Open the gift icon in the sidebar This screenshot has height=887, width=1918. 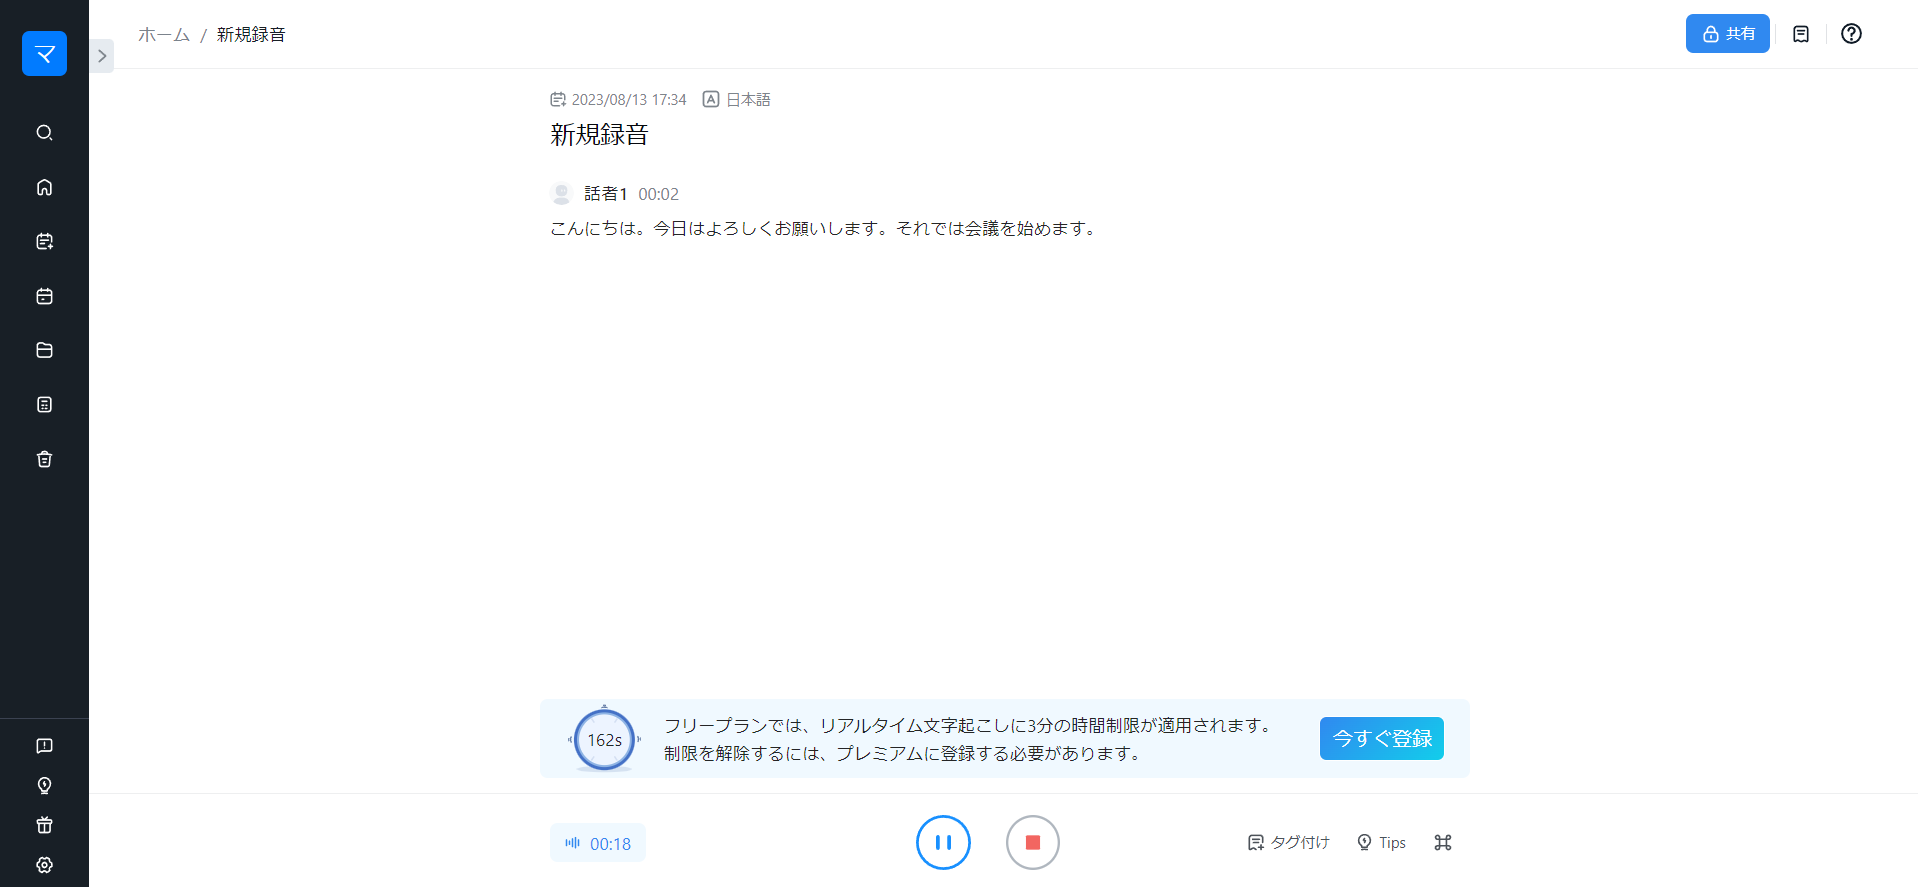pos(44,825)
